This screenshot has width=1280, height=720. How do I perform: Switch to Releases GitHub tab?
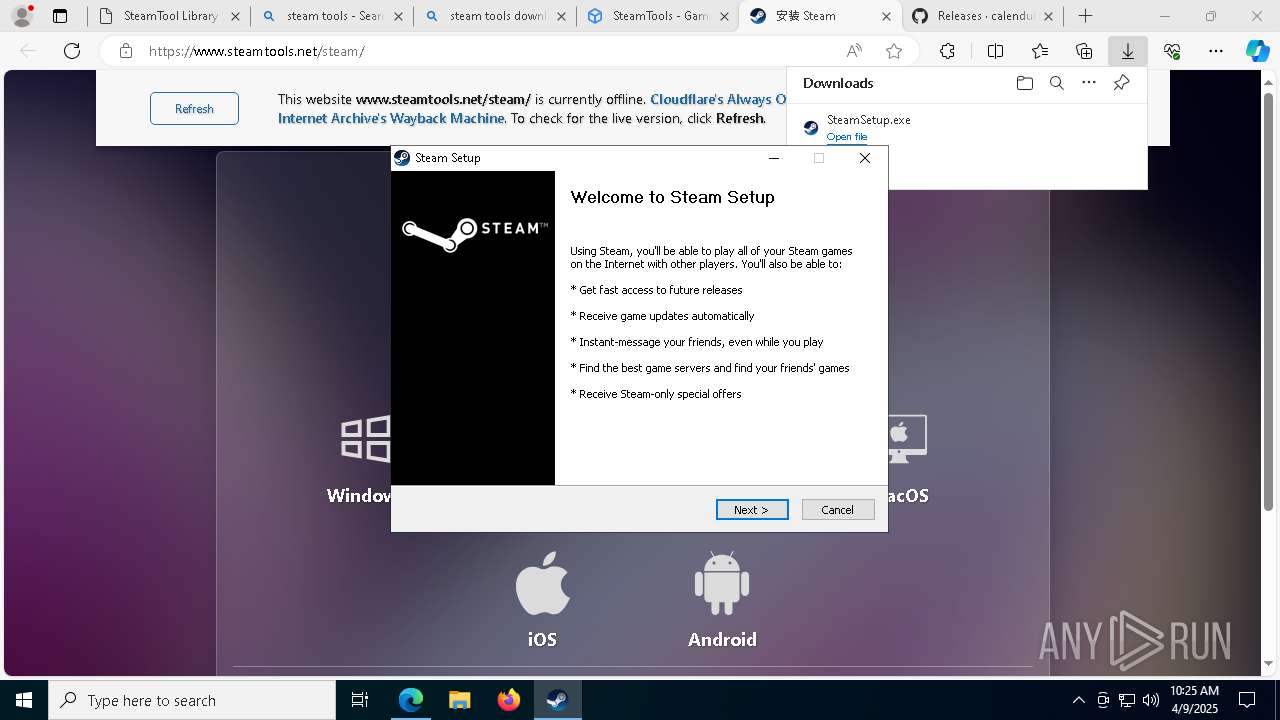pos(983,16)
